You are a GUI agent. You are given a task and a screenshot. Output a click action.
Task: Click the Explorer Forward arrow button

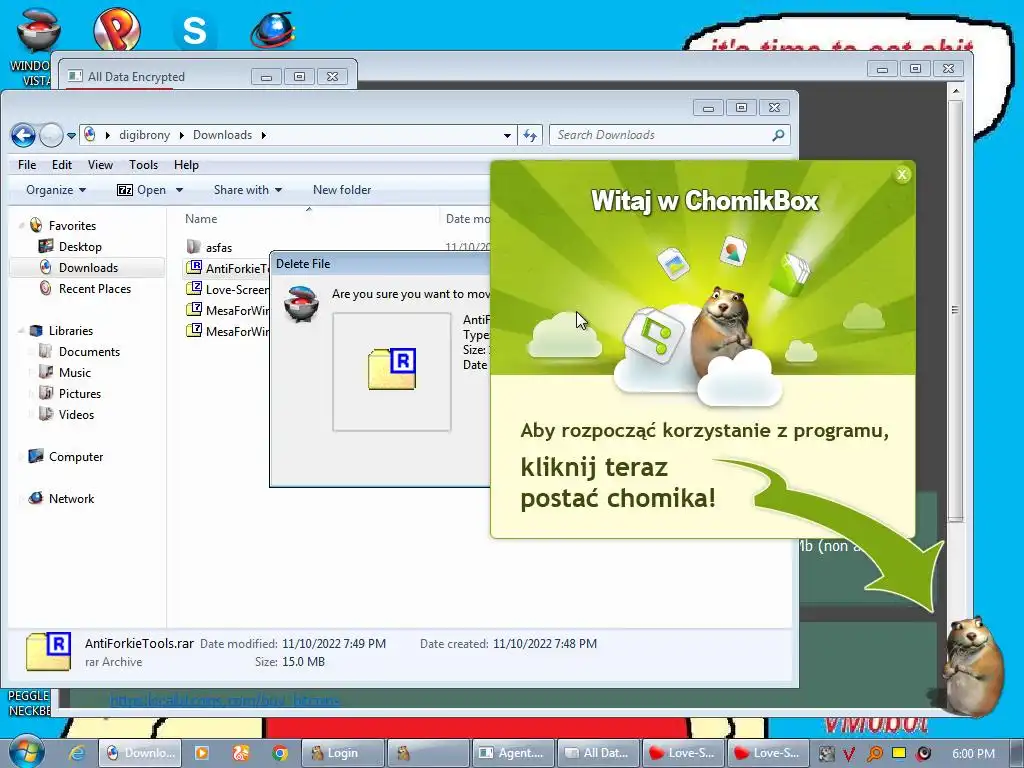tap(51, 135)
